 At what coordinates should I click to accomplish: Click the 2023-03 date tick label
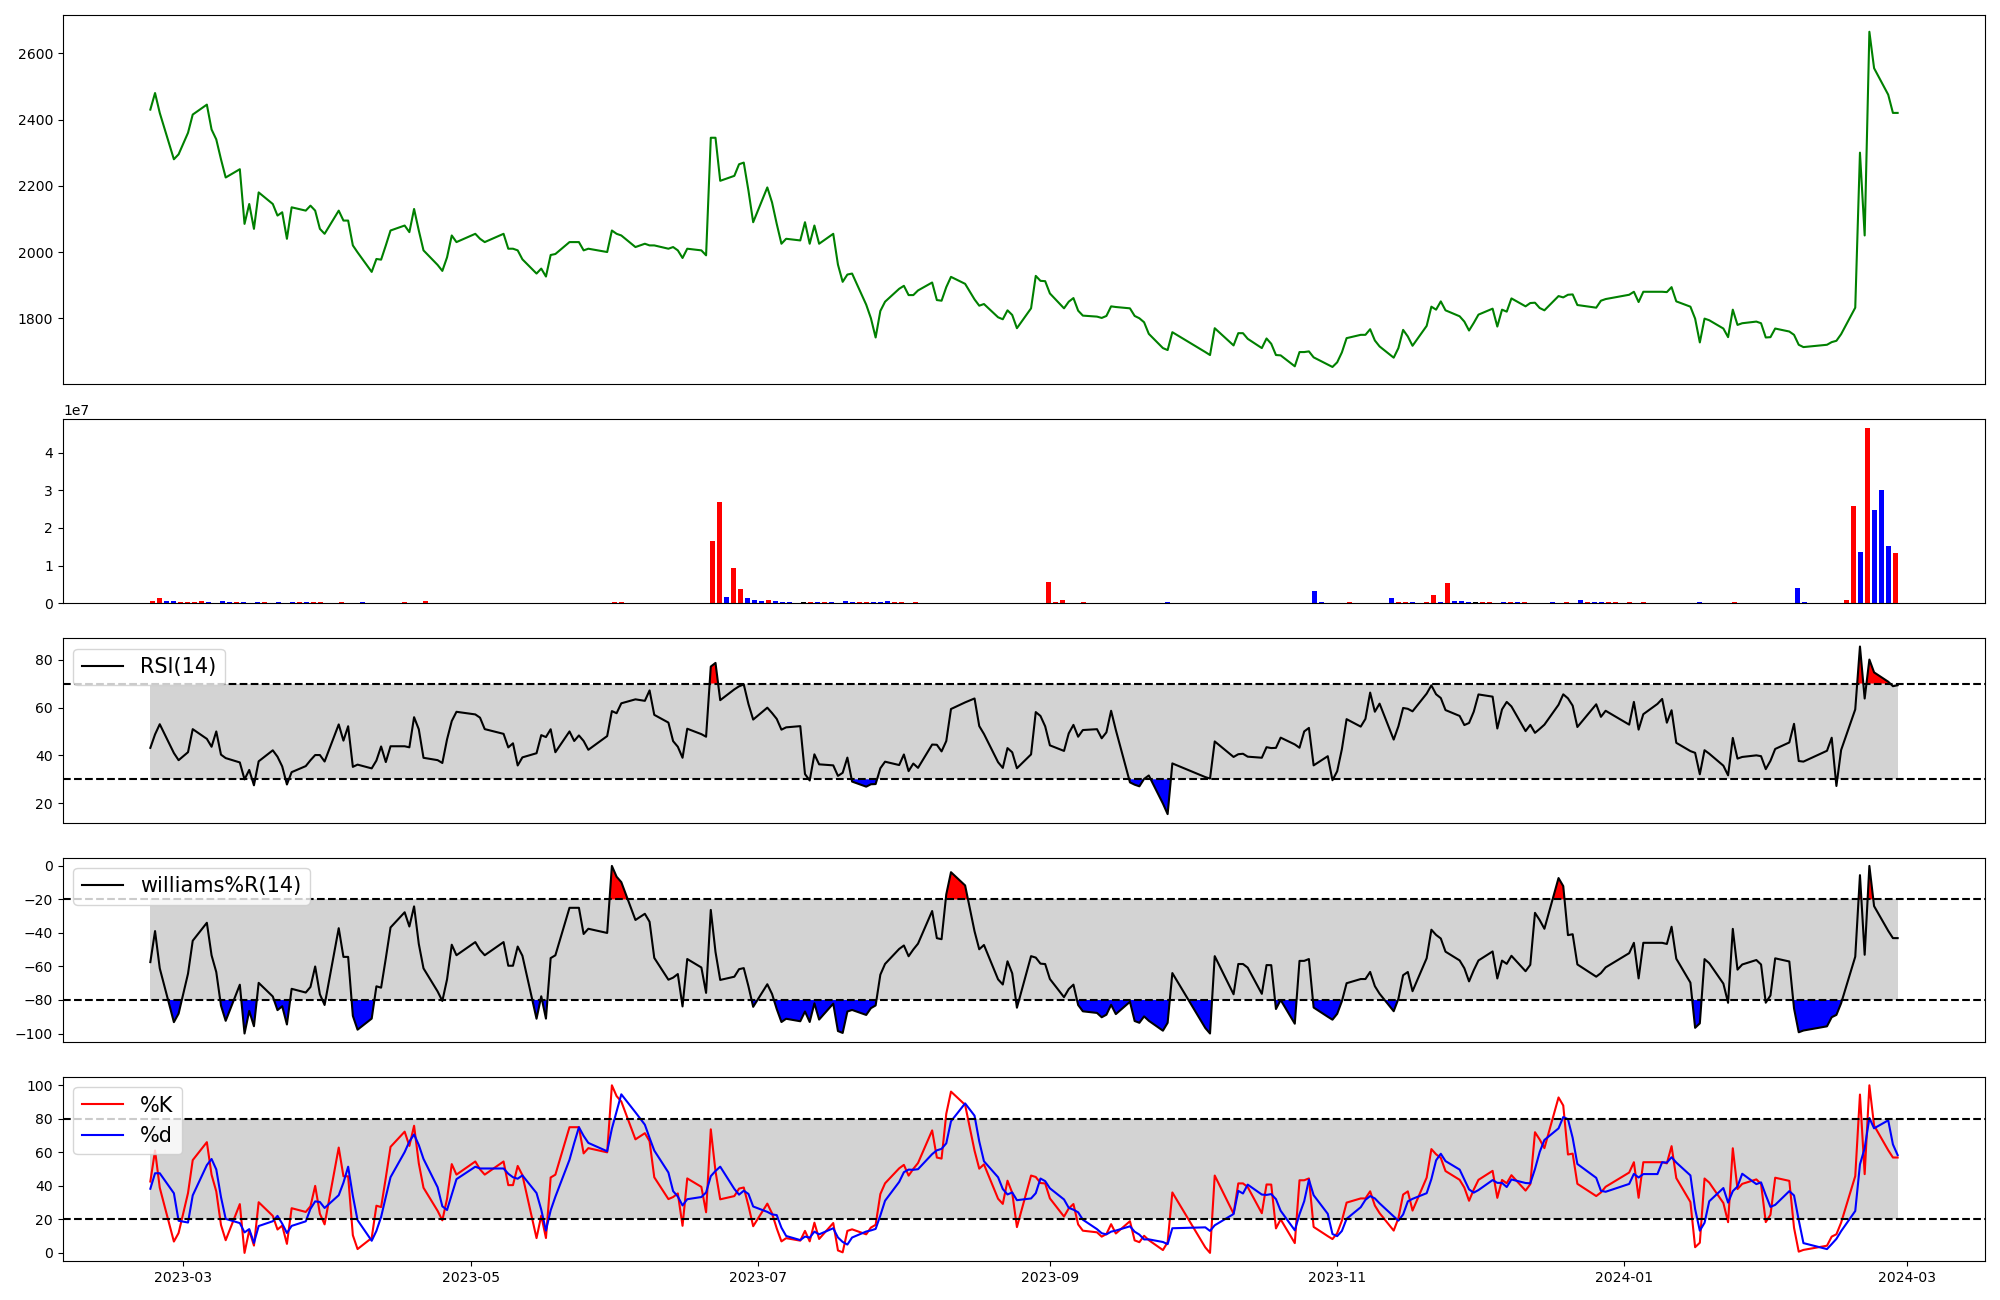click(x=184, y=1277)
